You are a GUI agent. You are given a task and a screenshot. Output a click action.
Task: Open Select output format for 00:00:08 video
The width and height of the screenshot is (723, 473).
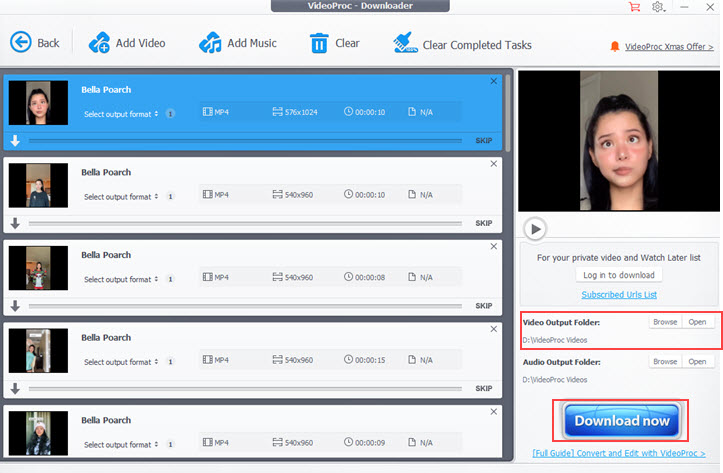coord(121,279)
